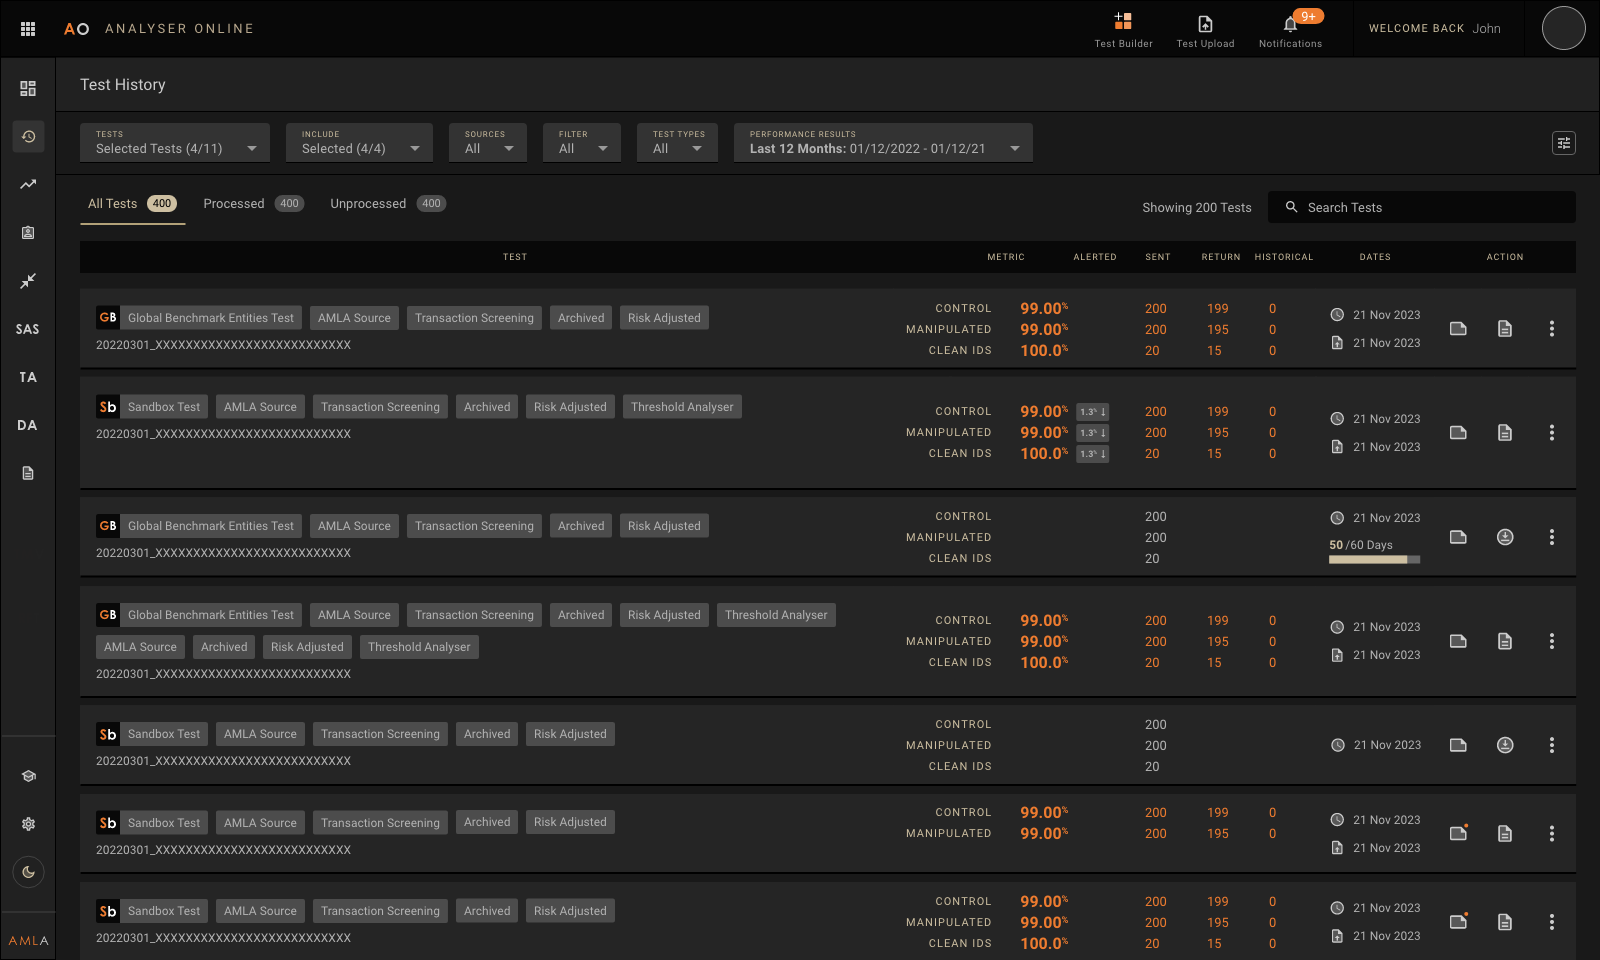Download results for 50/60 Days test
Image resolution: width=1600 pixels, height=960 pixels.
click(1505, 537)
